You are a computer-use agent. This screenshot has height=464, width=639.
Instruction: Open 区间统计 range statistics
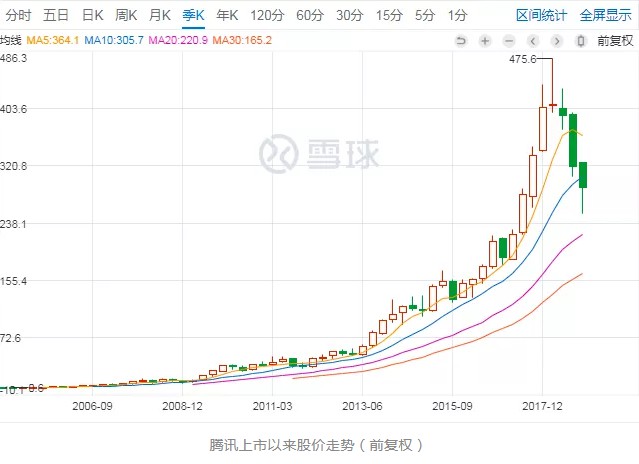[541, 15]
